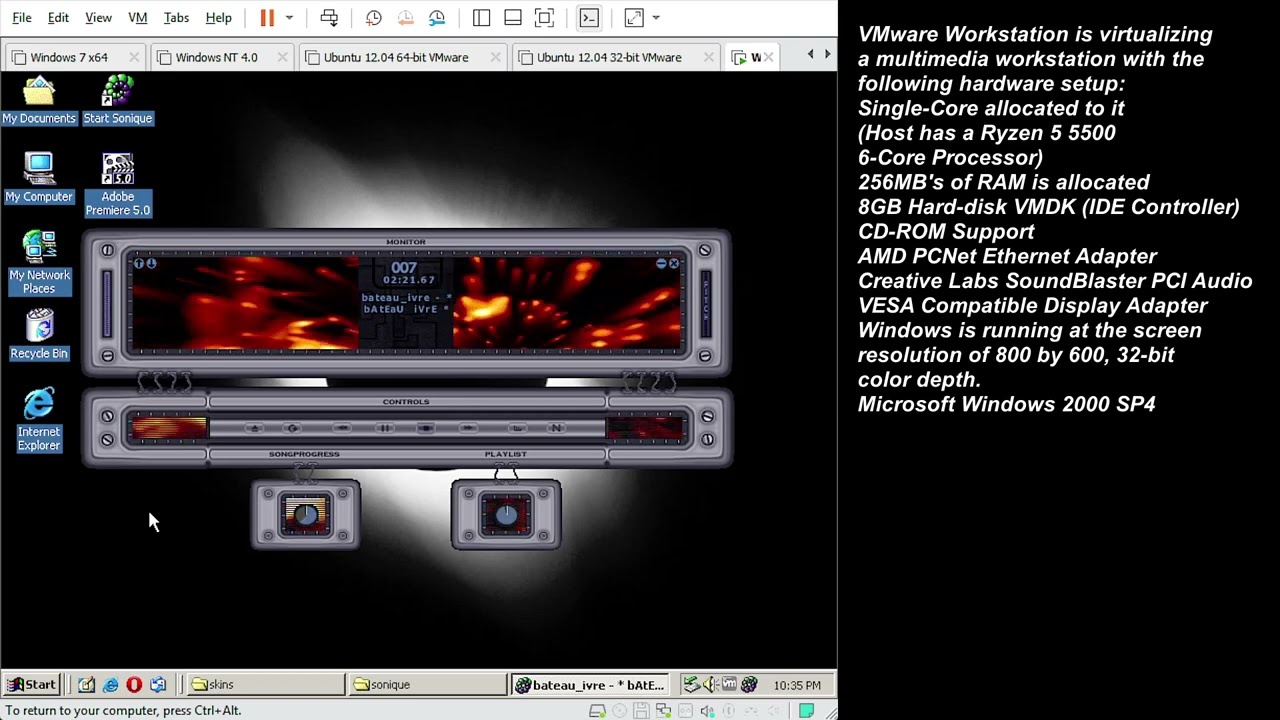
Task: Click the elapsed time 02:21.67 display
Action: click(x=409, y=280)
